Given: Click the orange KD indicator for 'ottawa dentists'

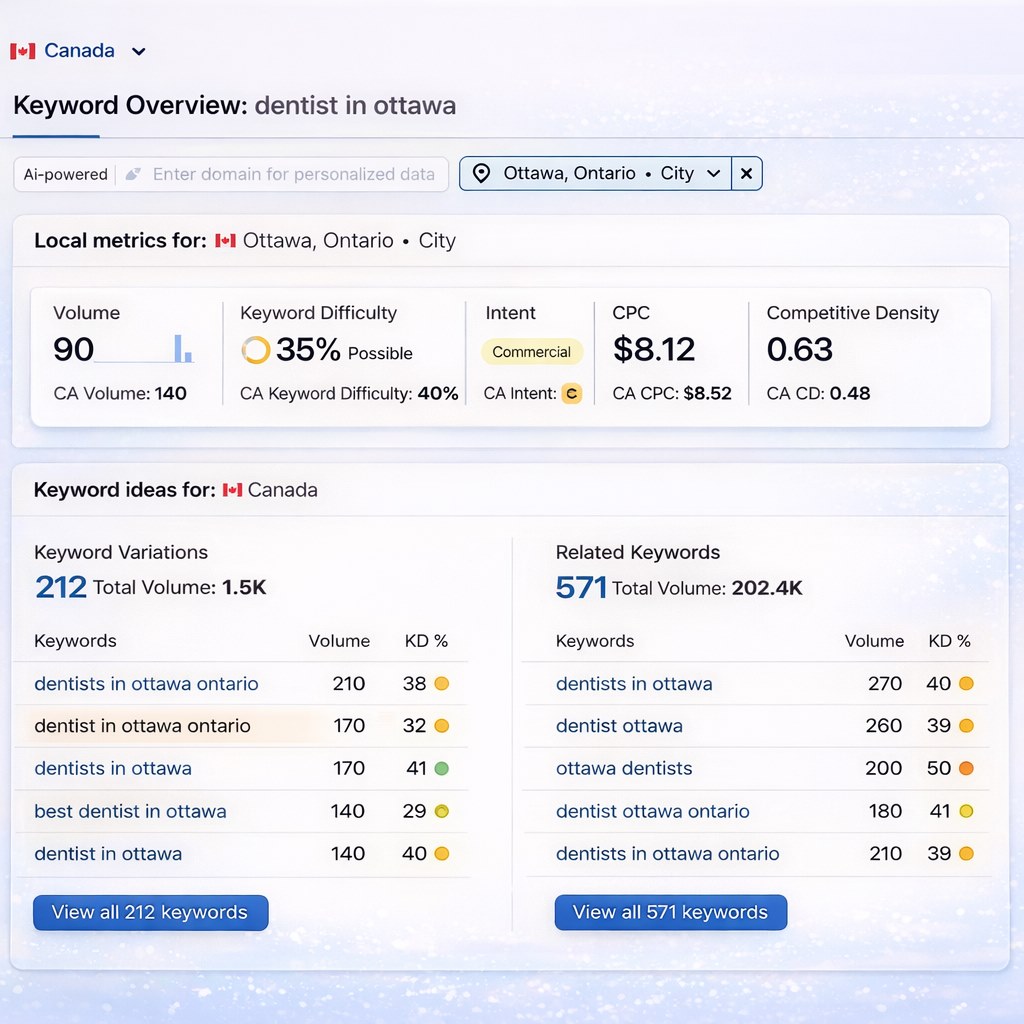Looking at the screenshot, I should (968, 768).
